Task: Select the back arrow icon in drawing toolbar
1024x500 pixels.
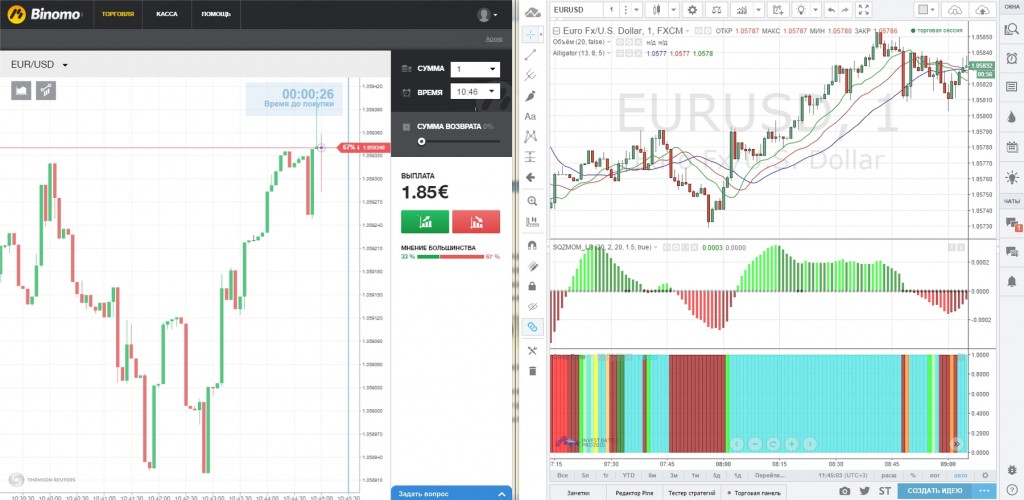Action: tap(531, 177)
